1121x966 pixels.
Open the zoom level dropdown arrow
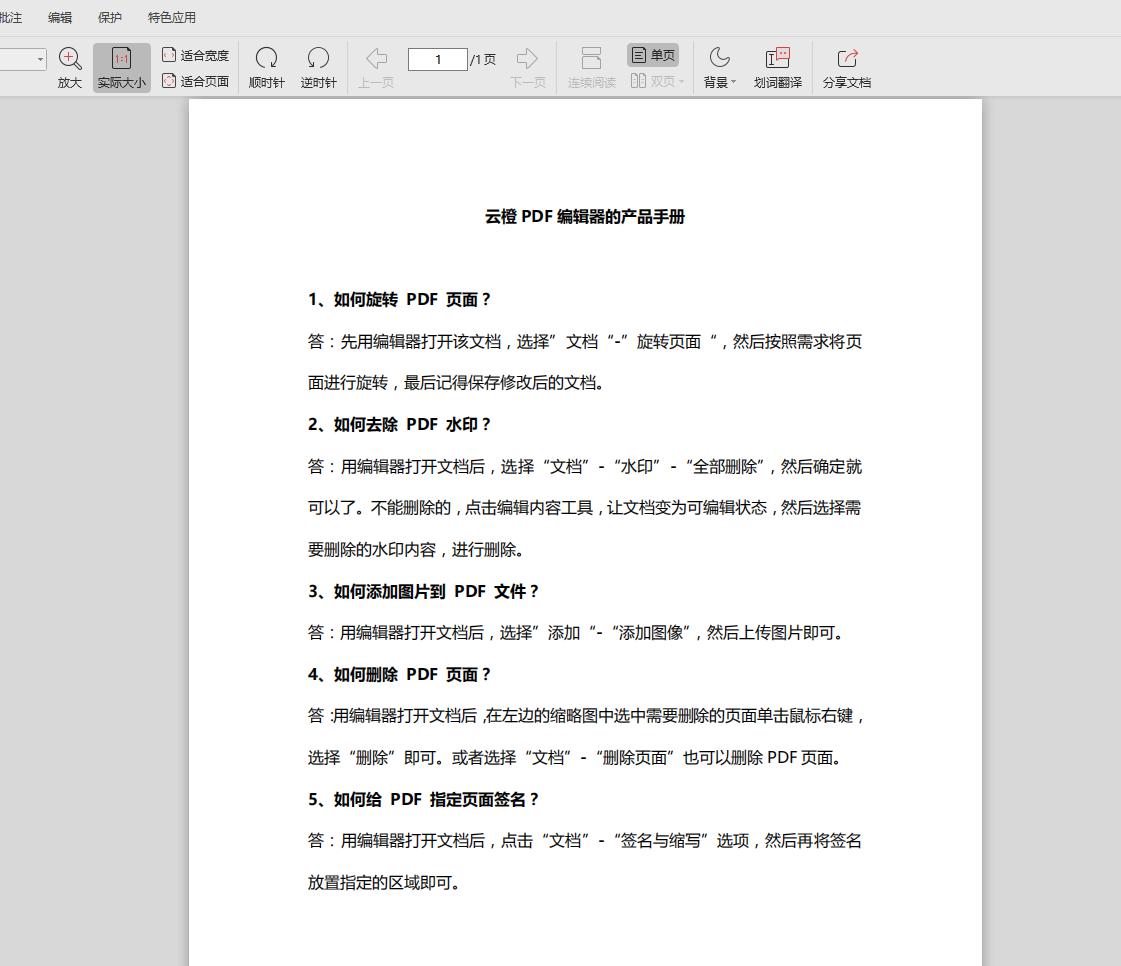(40, 59)
